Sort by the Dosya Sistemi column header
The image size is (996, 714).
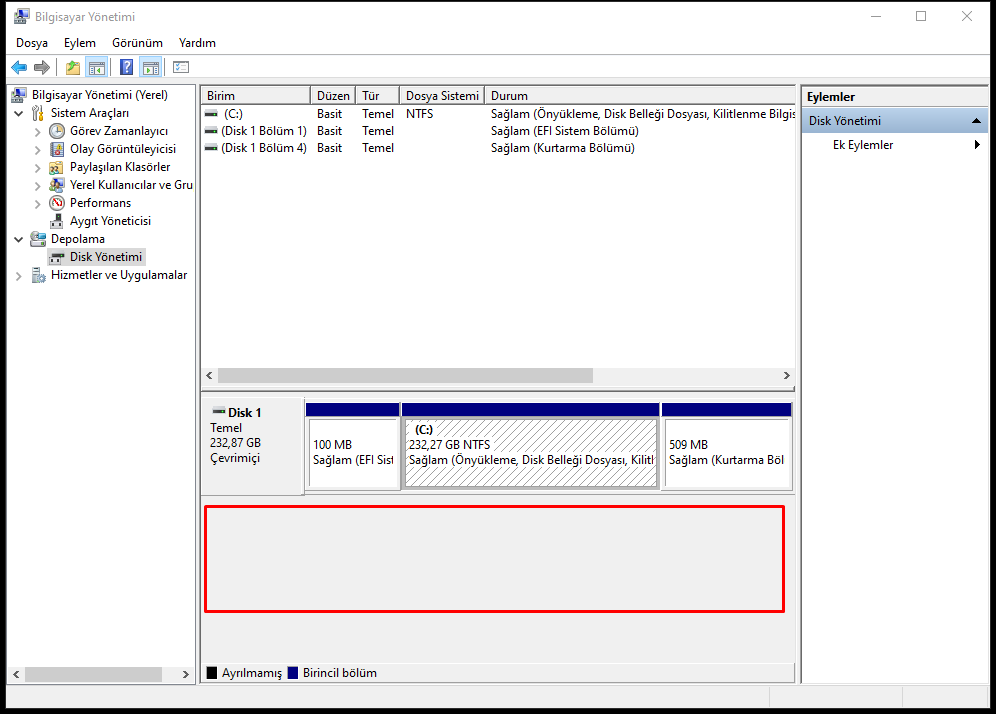point(442,95)
